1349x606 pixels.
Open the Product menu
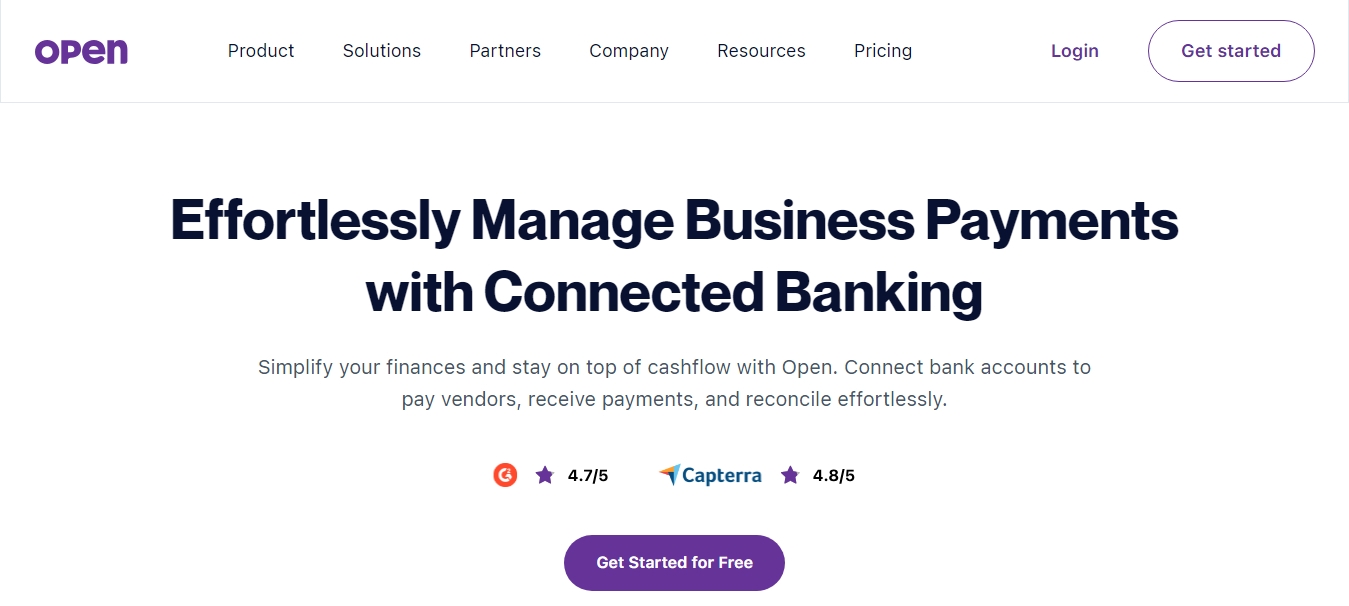click(x=261, y=51)
